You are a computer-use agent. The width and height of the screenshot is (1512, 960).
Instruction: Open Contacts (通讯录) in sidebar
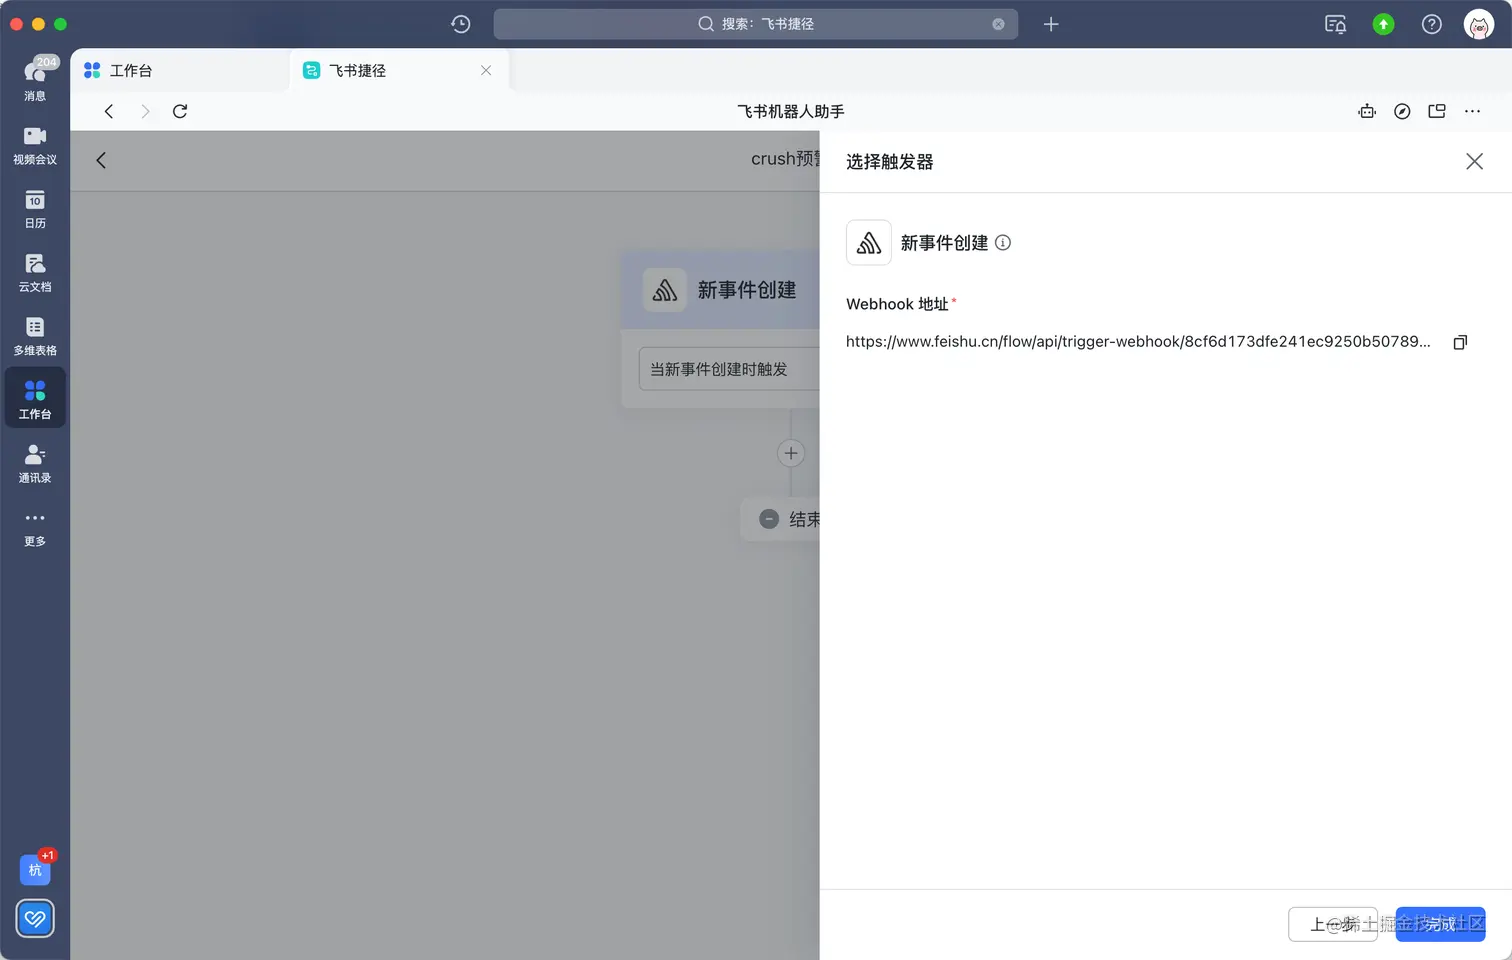(35, 463)
